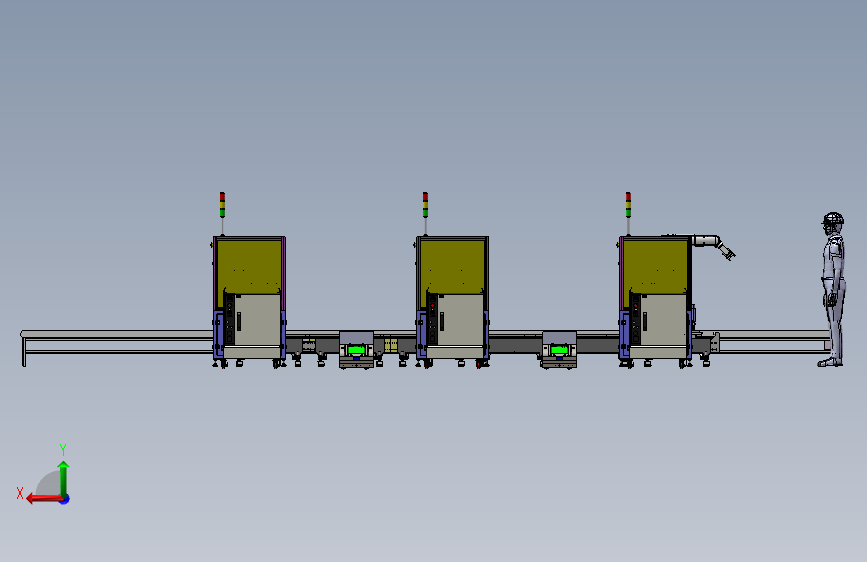
Task: Select the black control panel on leftmost machine
Action: (x=229, y=320)
